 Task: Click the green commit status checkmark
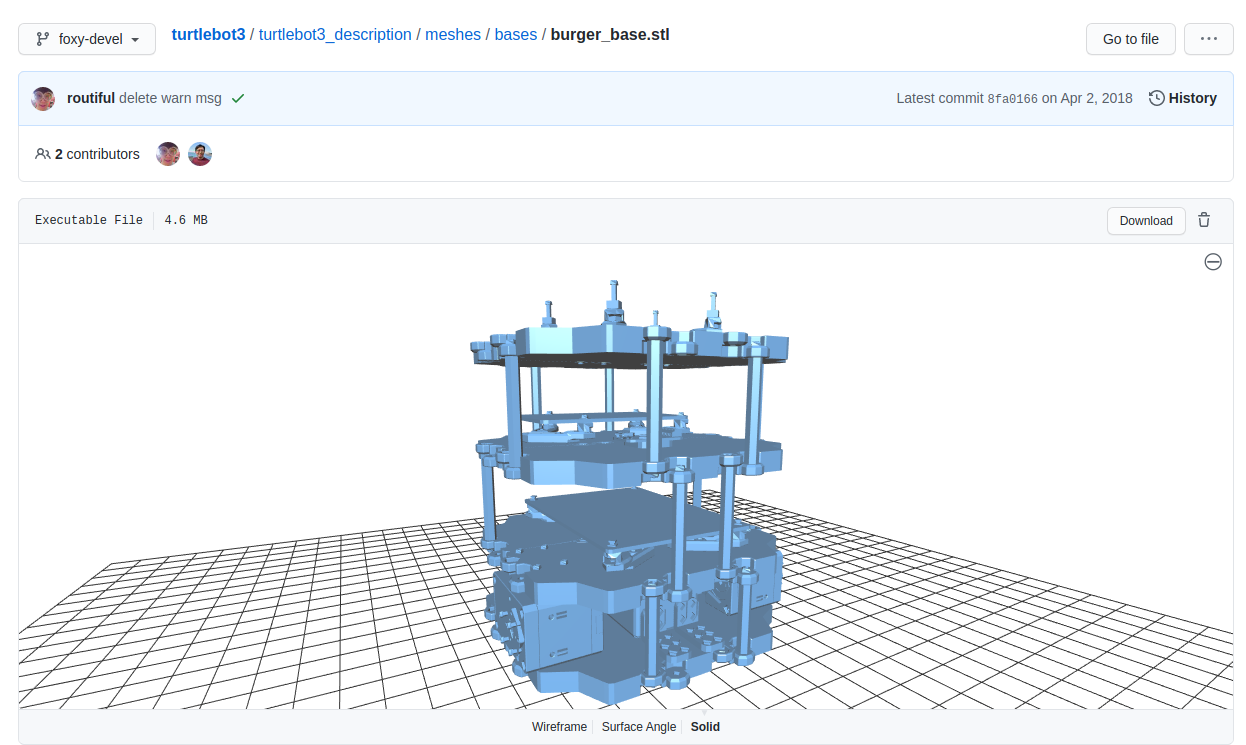(238, 98)
